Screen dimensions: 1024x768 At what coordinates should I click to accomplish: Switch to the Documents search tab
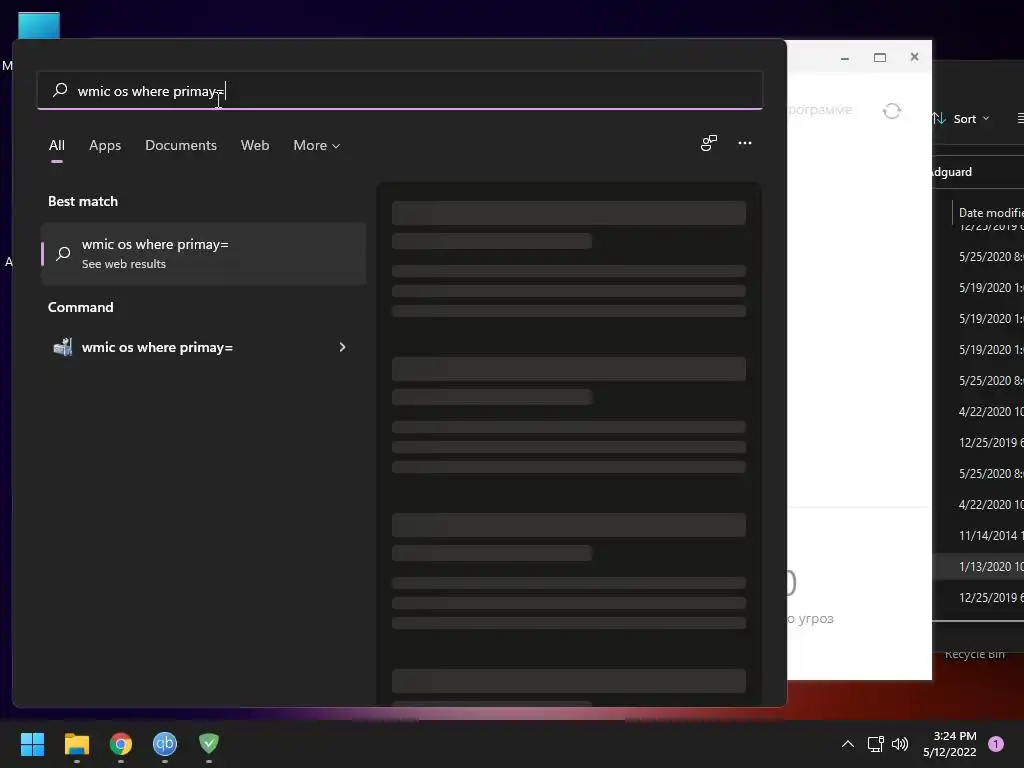point(181,145)
